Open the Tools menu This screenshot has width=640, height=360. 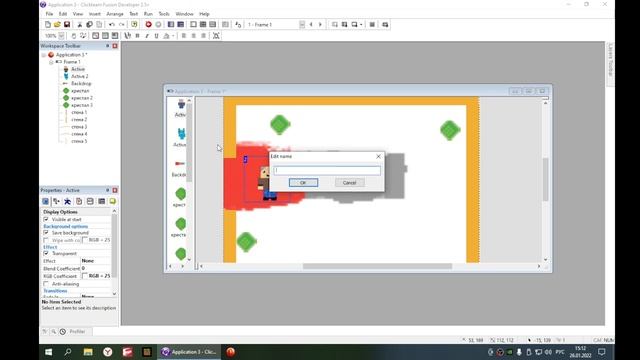[x=164, y=14]
